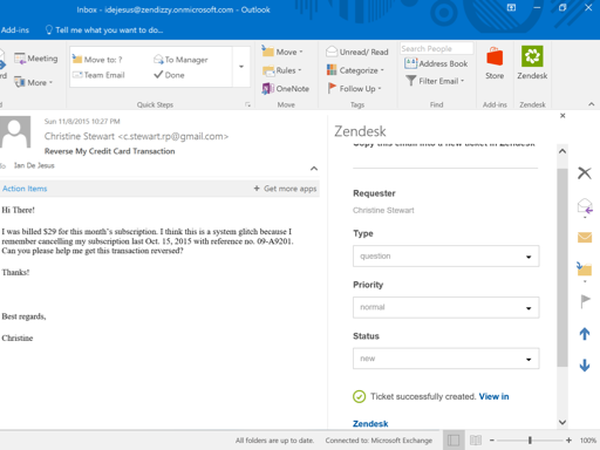
Task: Close the Zendesk task pane
Action: [562, 116]
